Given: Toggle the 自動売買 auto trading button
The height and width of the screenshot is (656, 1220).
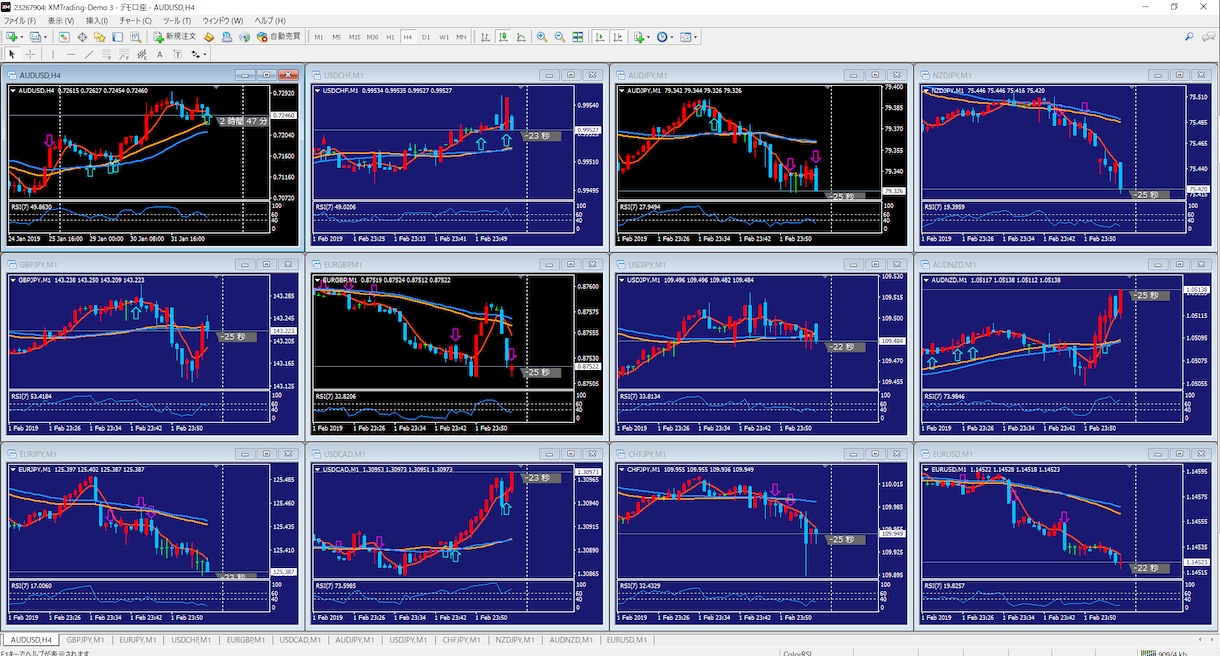Looking at the screenshot, I should pos(278,37).
